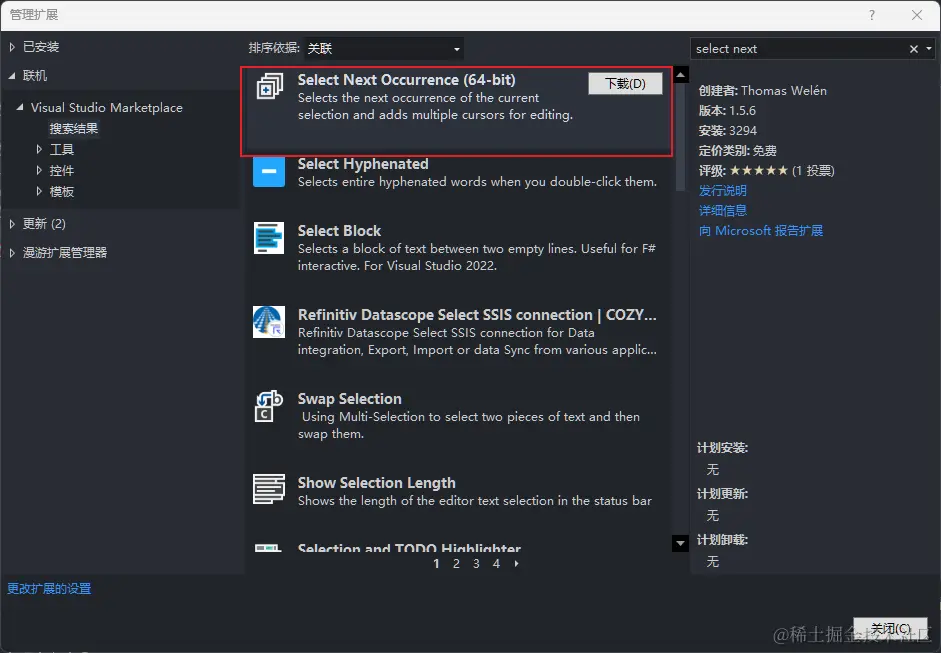Viewport: 941px width, 653px height.
Task: Expand the 控件 node
Action: (39, 170)
